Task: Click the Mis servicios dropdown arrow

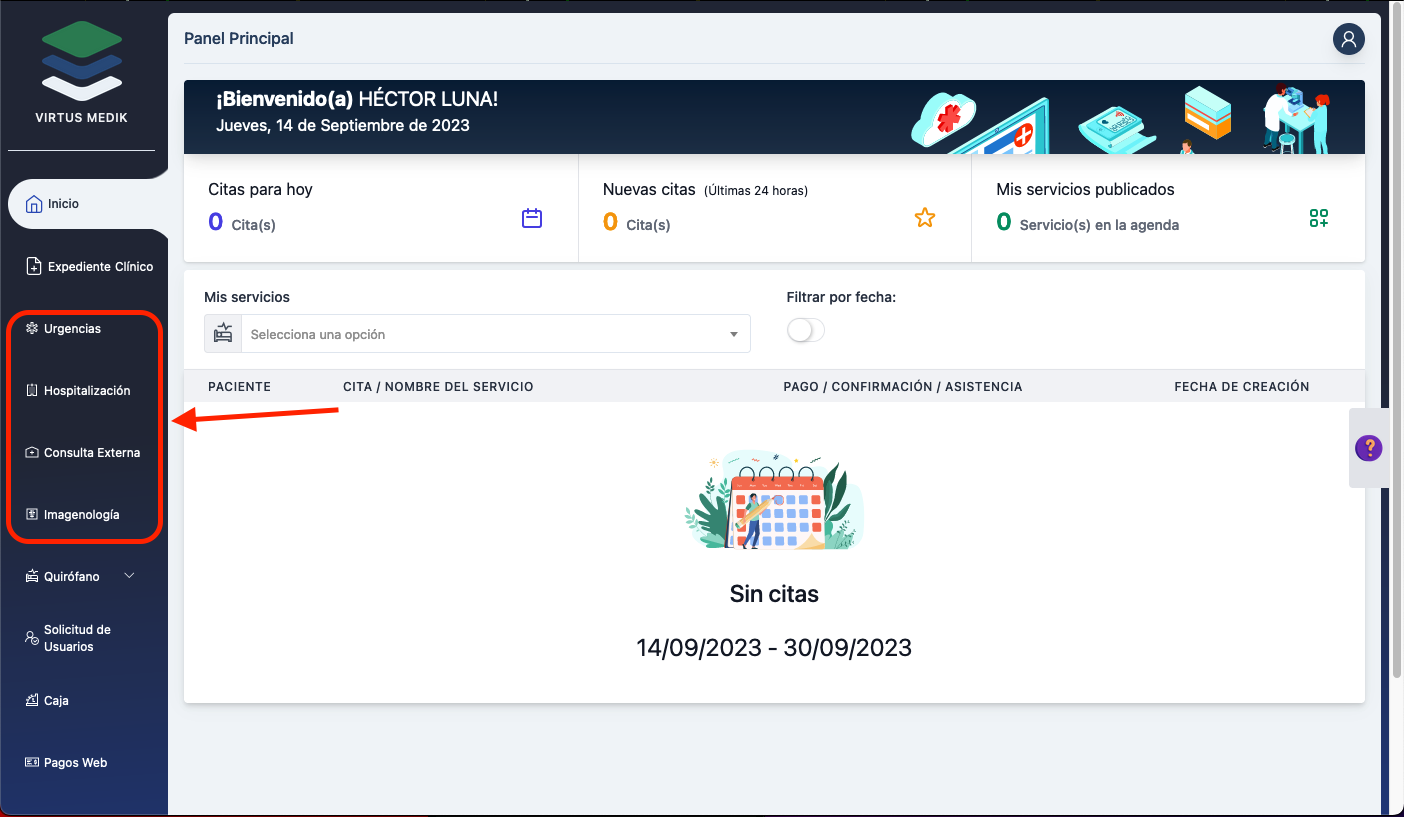Action: click(734, 335)
